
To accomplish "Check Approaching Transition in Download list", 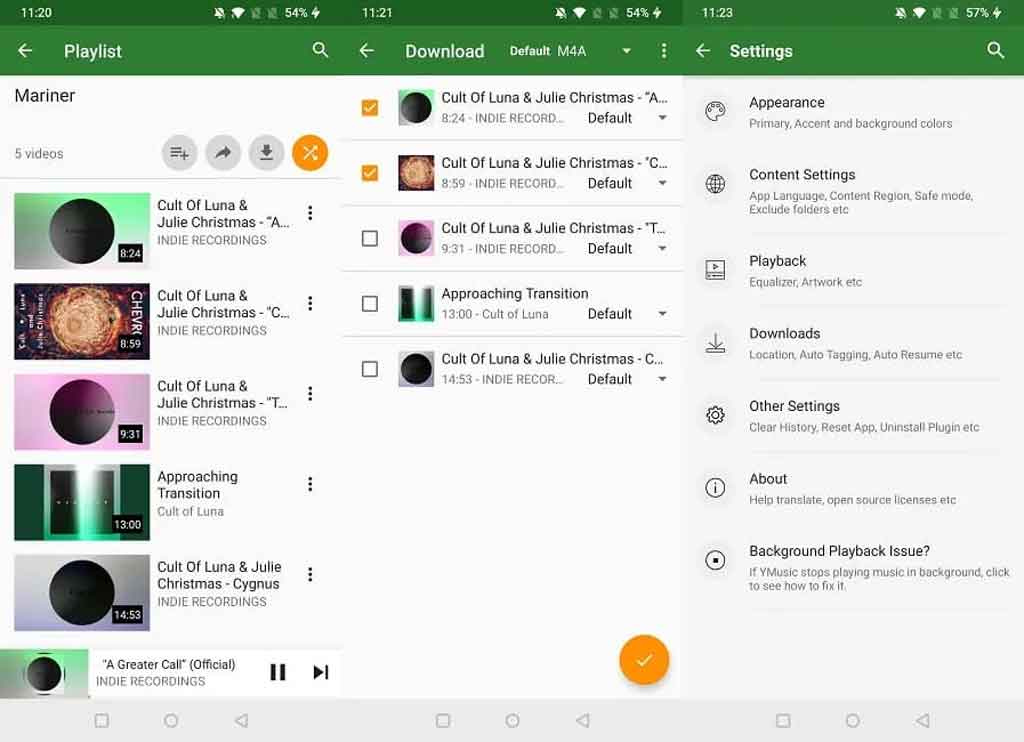I will point(370,304).
